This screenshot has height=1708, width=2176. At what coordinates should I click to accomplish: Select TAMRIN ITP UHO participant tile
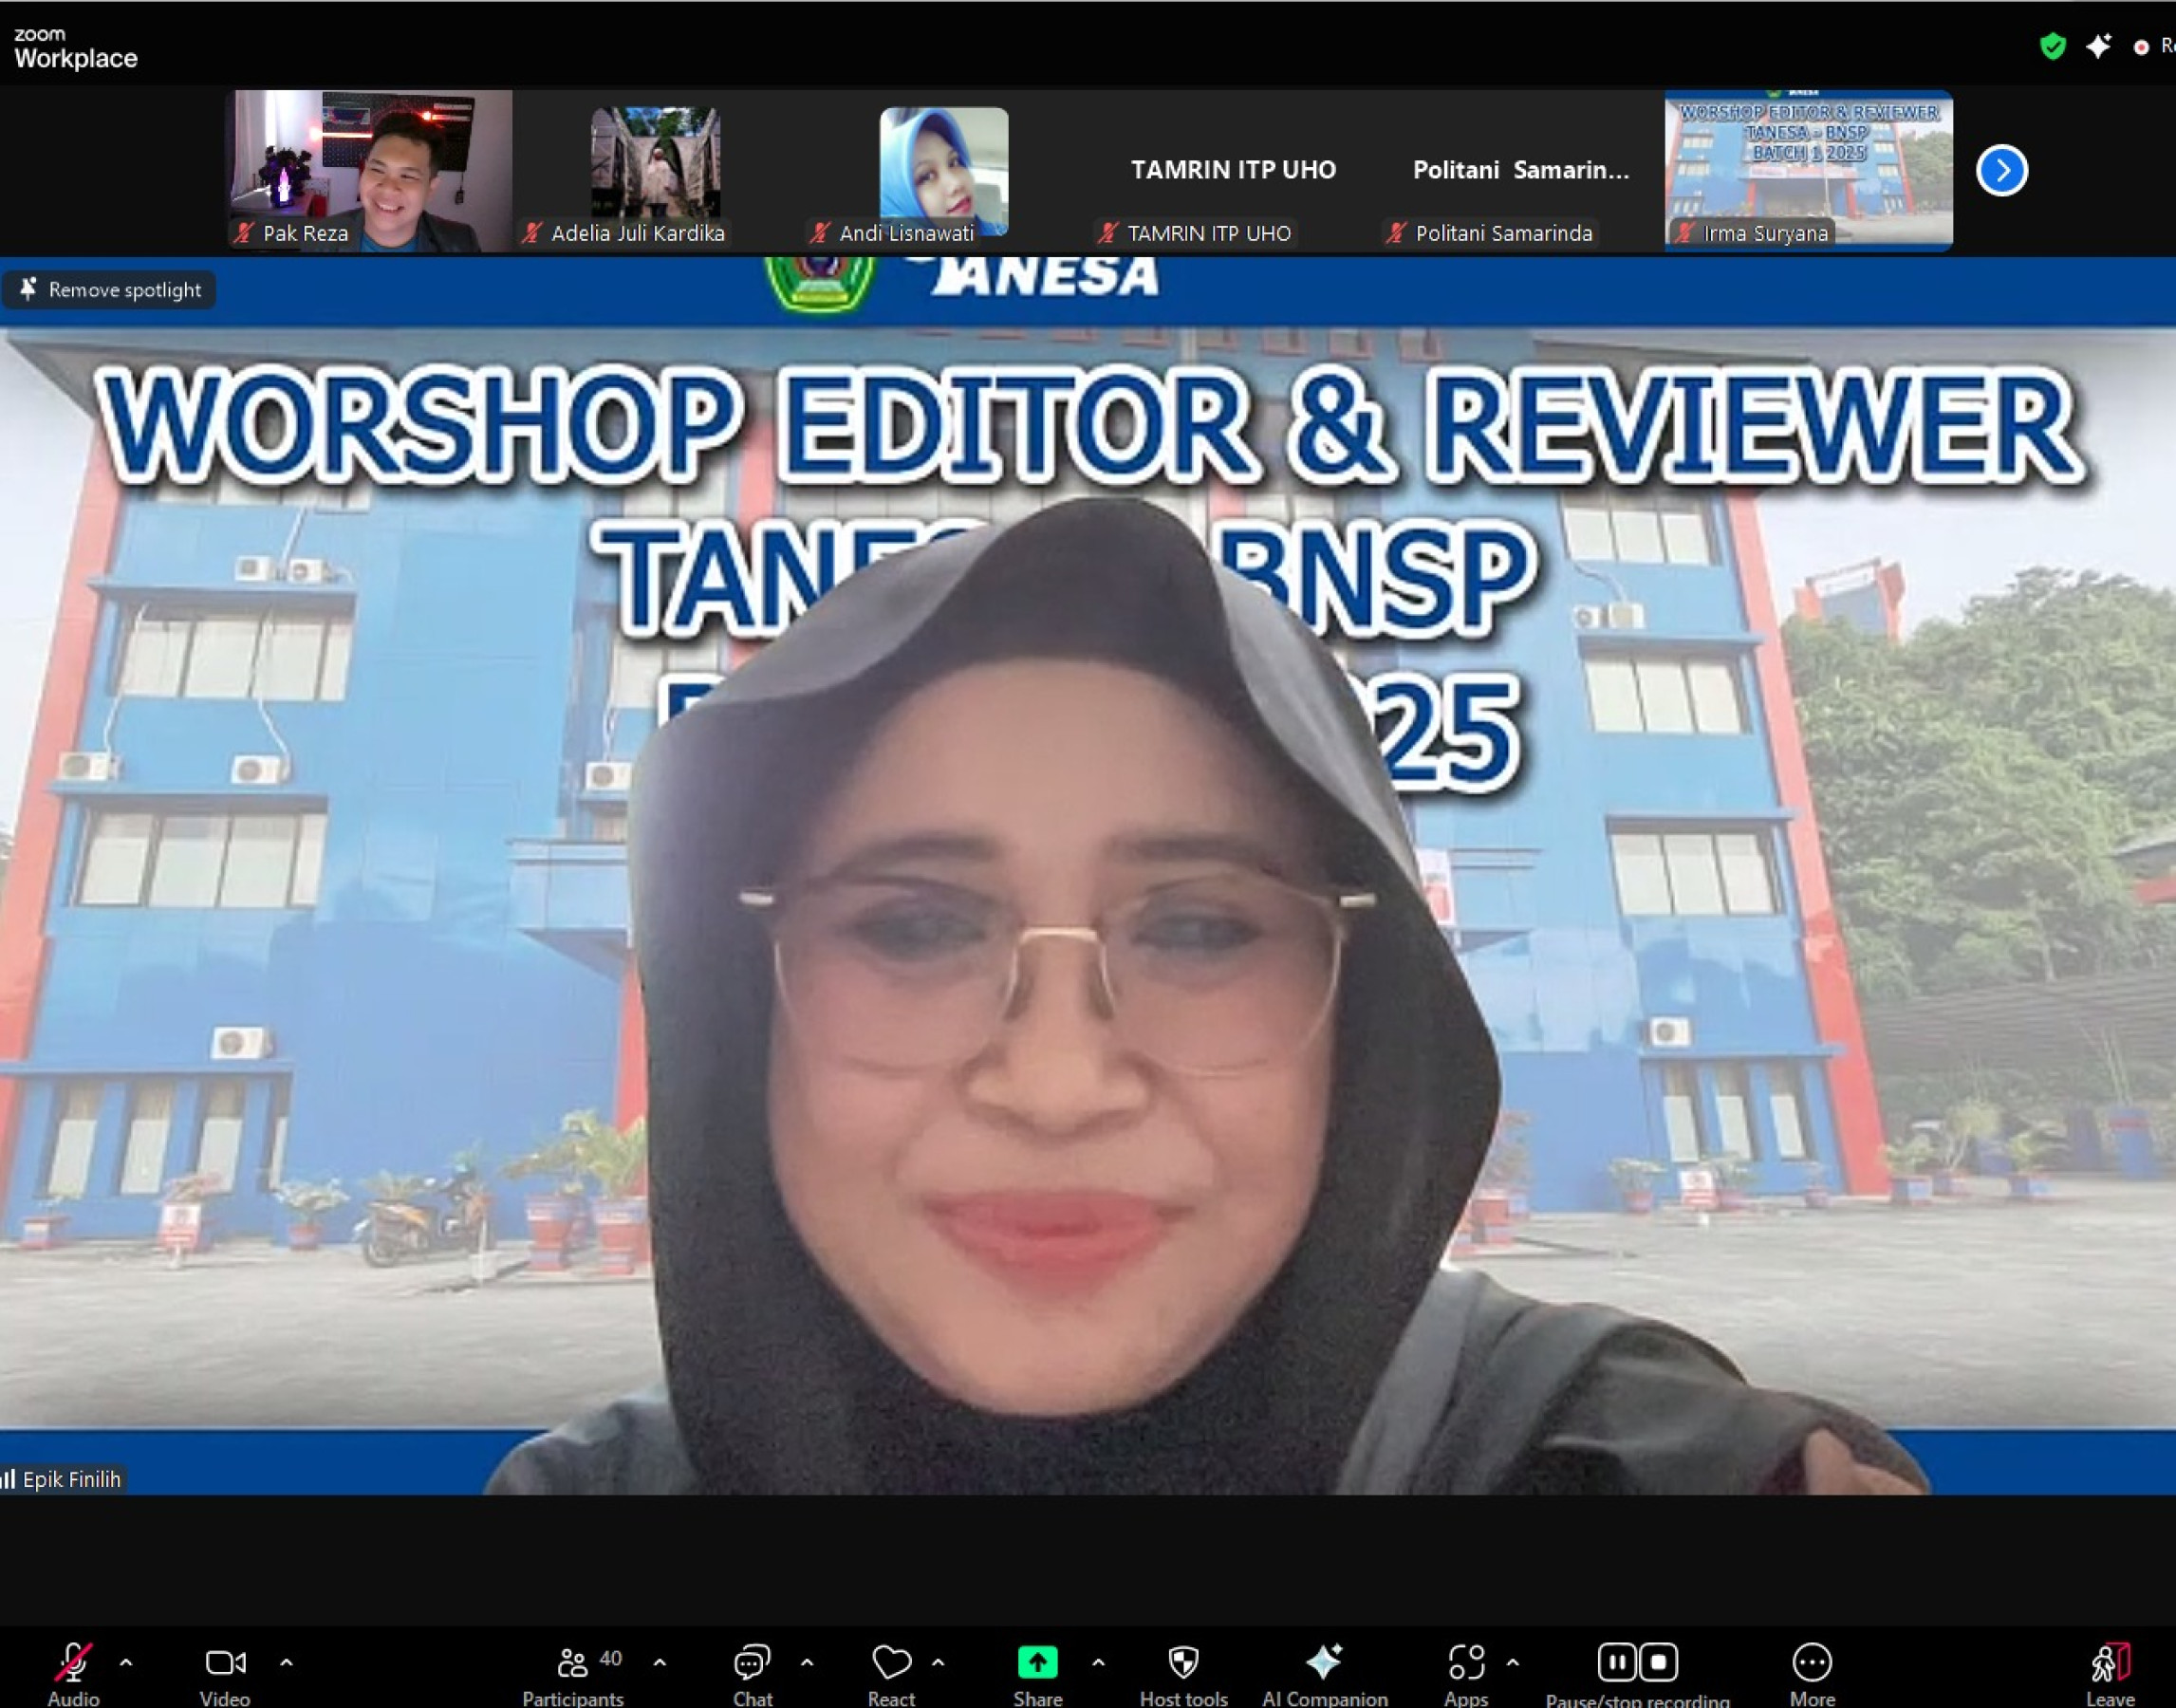click(1232, 170)
